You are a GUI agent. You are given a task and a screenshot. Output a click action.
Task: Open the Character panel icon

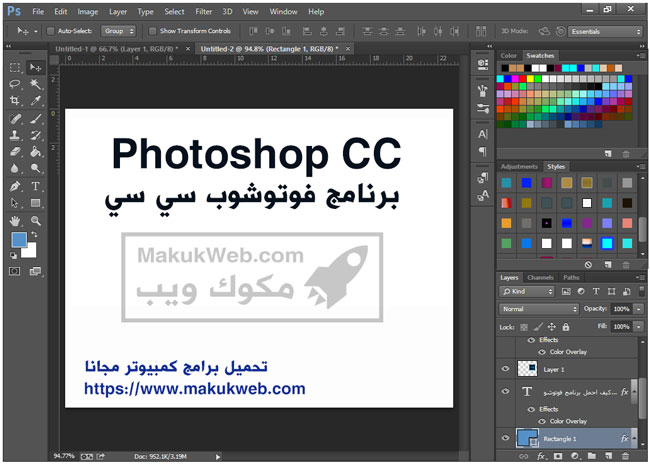[483, 134]
